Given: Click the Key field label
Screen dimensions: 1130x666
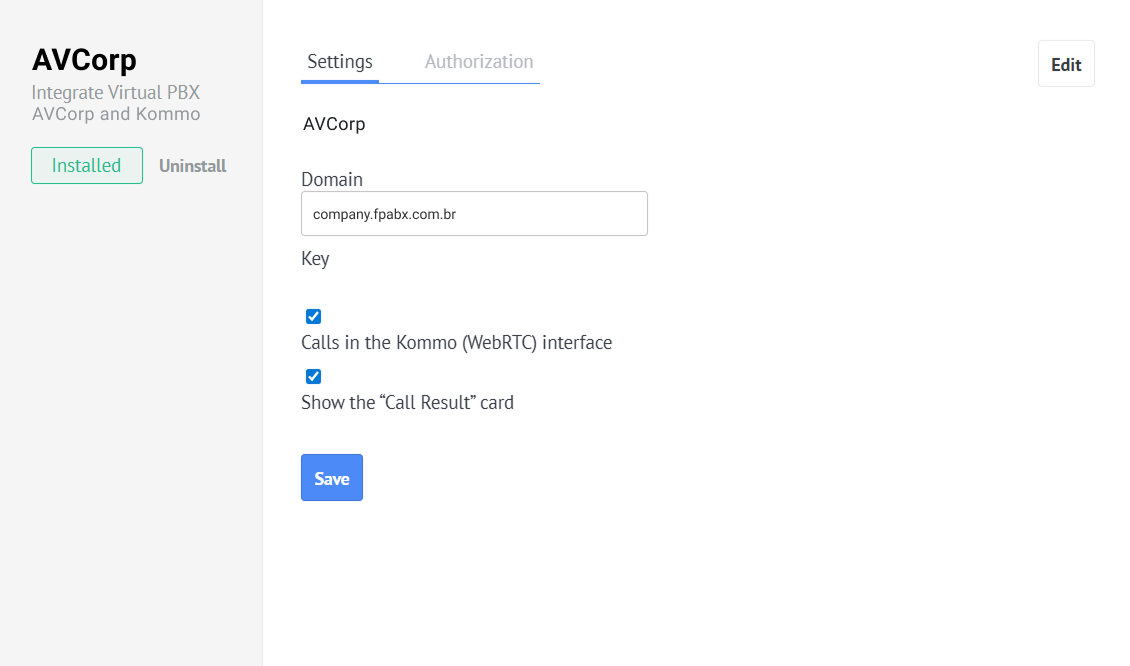Looking at the screenshot, I should point(315,259).
